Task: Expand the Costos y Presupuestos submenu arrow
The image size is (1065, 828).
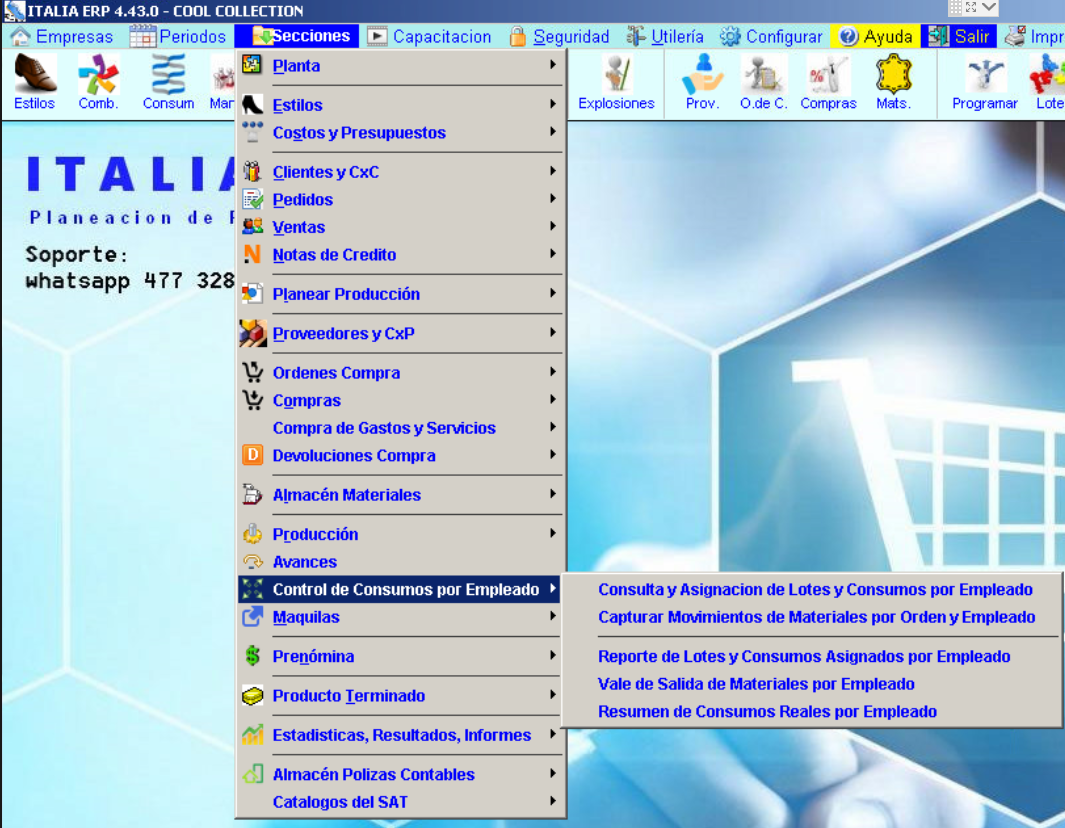Action: point(553,131)
